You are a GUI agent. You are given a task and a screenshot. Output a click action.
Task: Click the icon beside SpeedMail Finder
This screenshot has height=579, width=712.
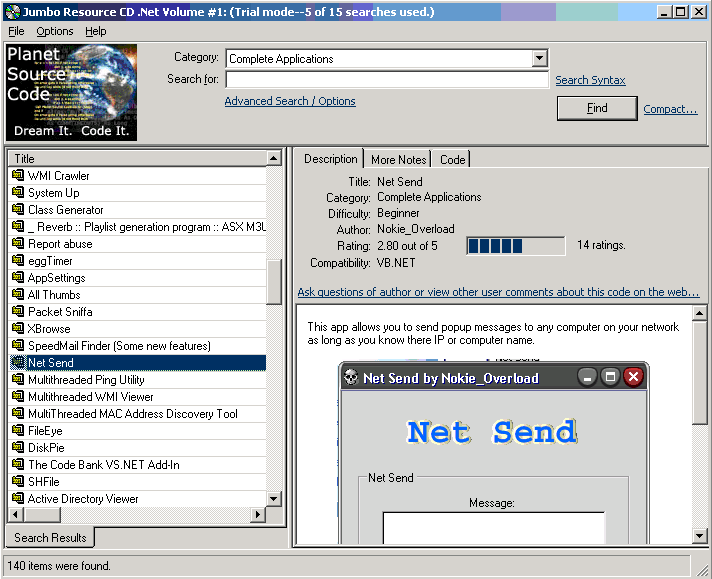[x=18, y=345]
